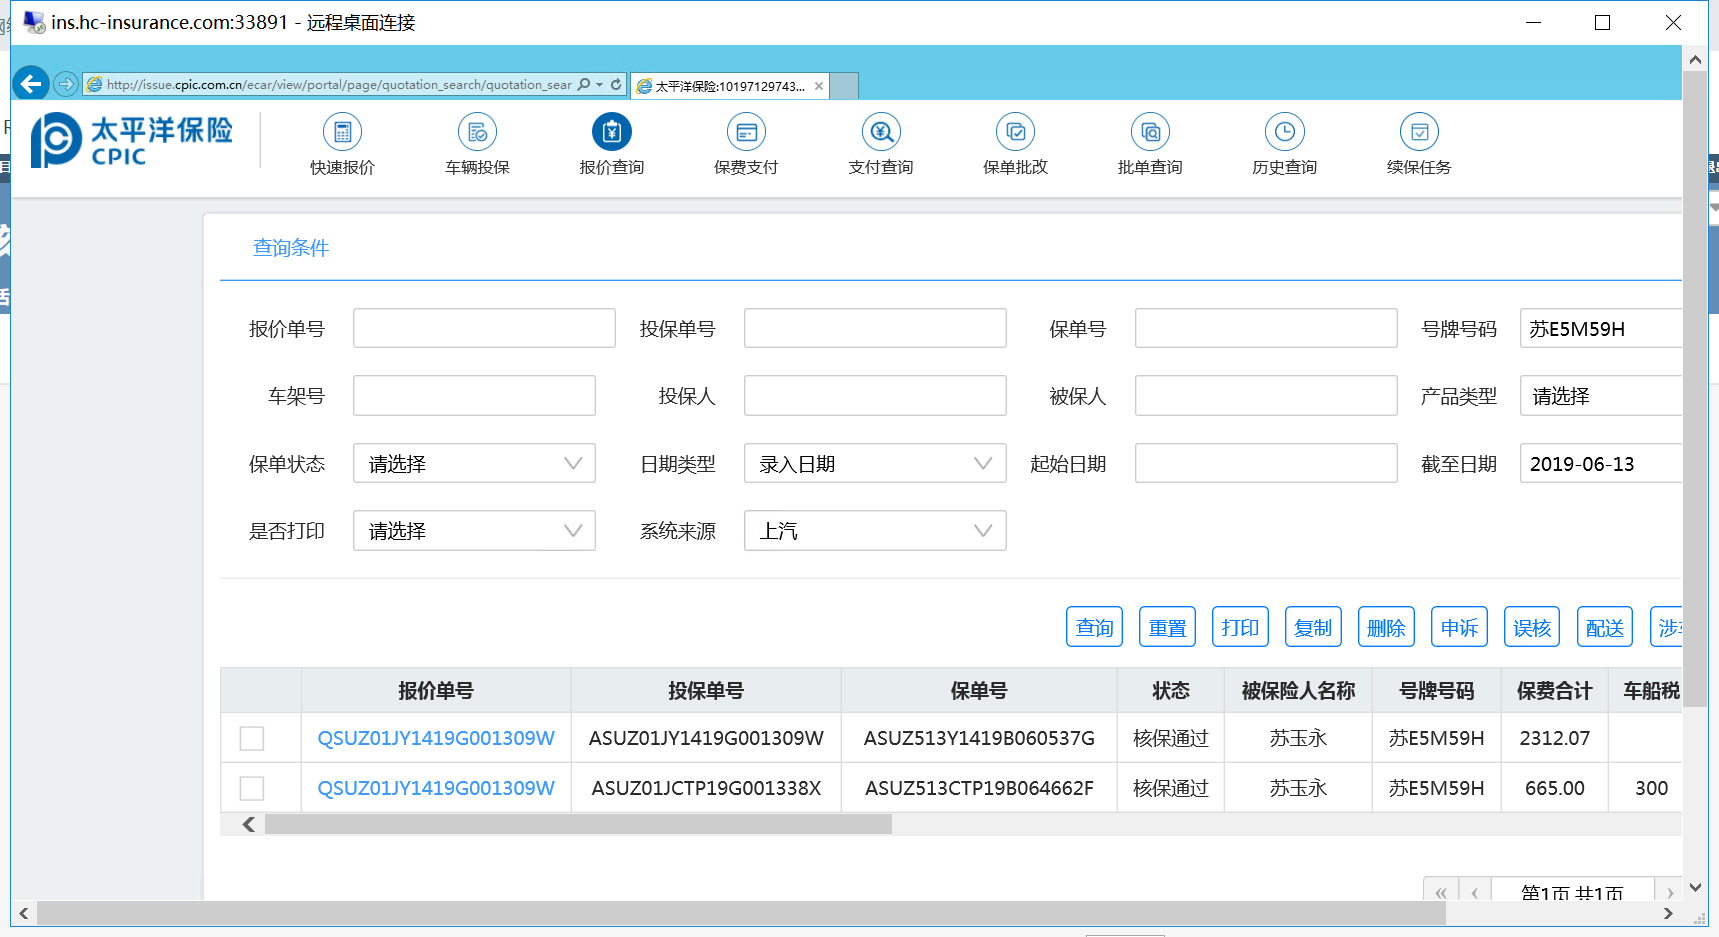Image resolution: width=1719 pixels, height=937 pixels.
Task: Open the 续保任务 renewal task icon
Action: [1419, 133]
